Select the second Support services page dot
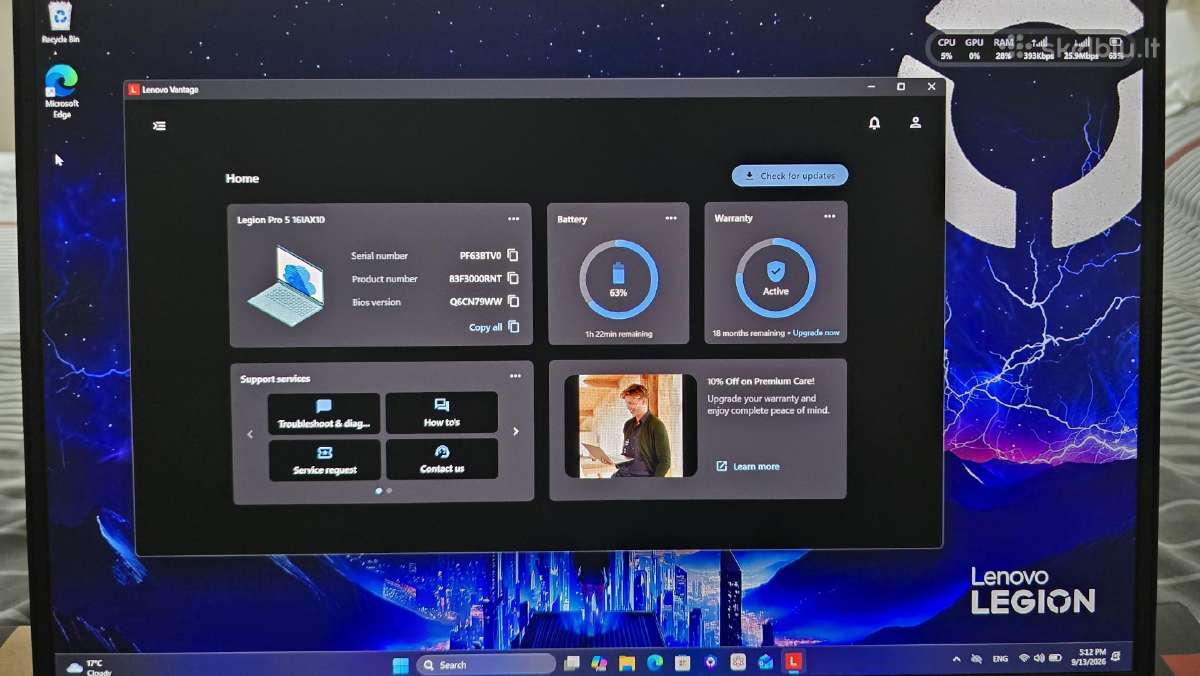 point(389,491)
